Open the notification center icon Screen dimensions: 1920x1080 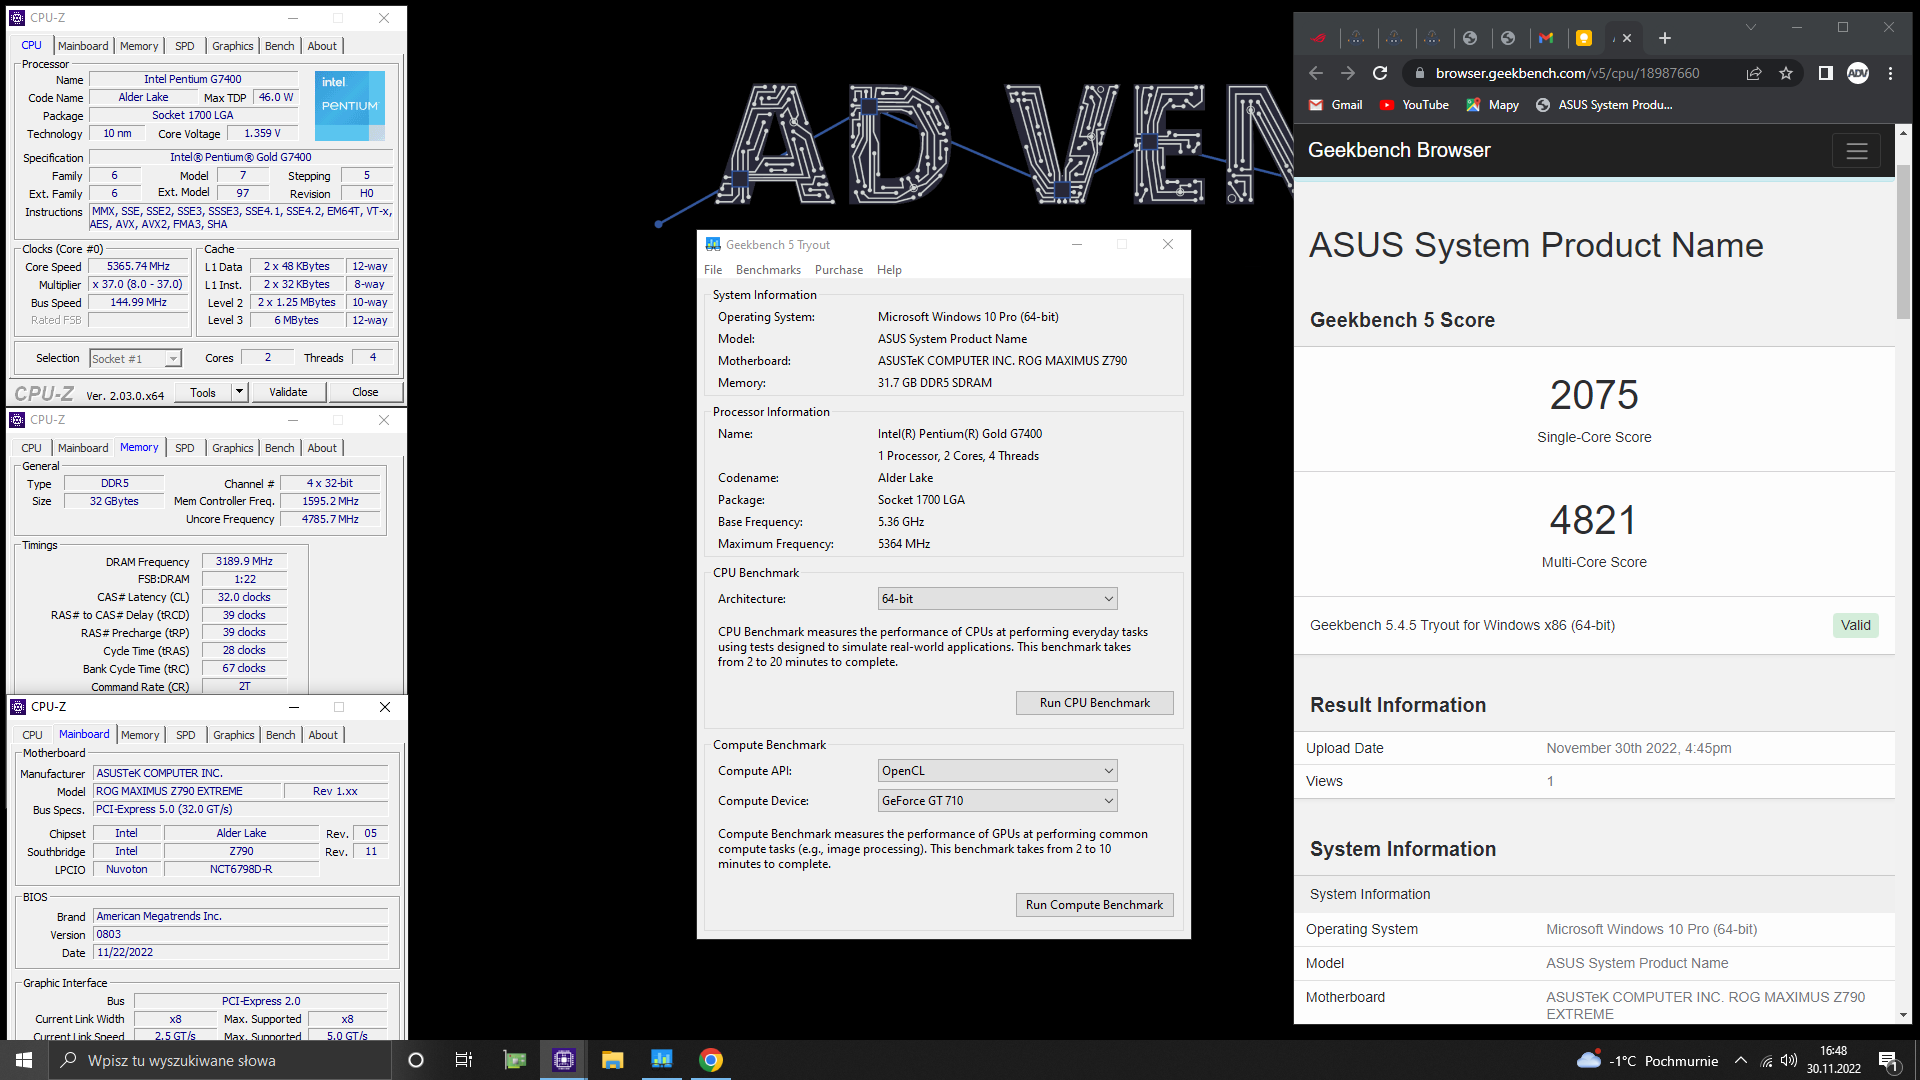tap(1889, 1061)
